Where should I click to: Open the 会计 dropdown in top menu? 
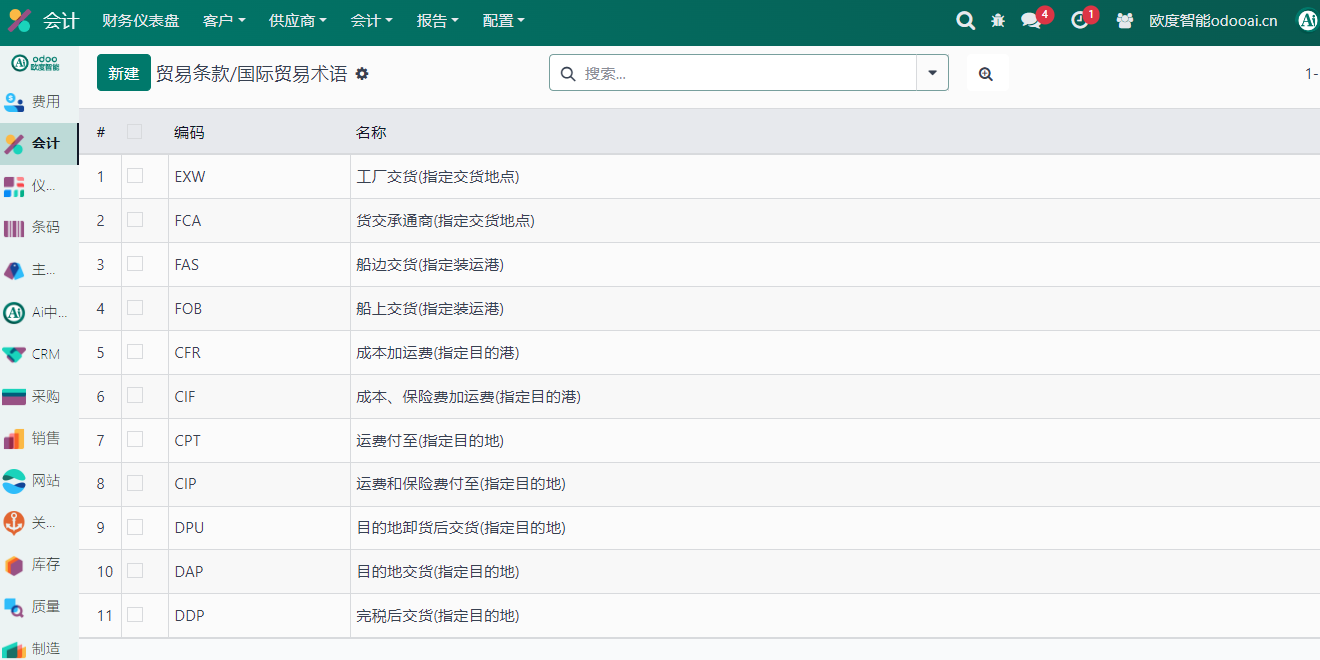tap(372, 21)
